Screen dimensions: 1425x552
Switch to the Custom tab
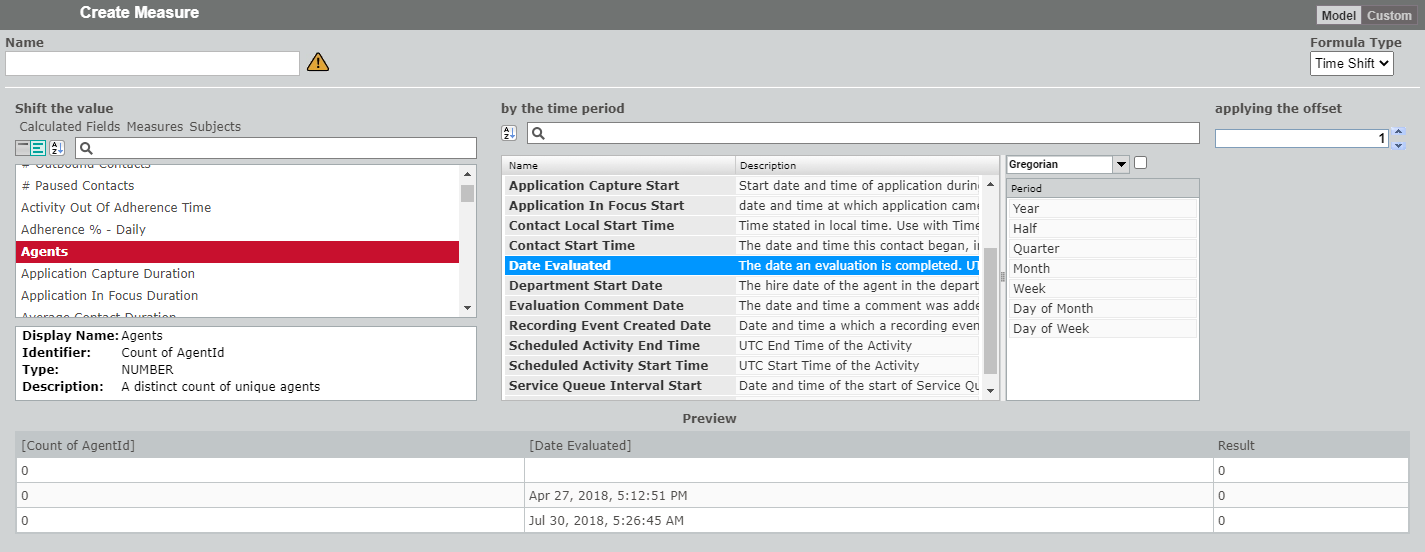point(1389,15)
